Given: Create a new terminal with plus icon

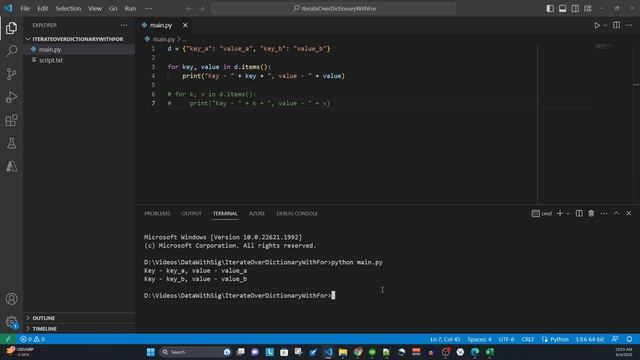Looking at the screenshot, I should [x=560, y=213].
